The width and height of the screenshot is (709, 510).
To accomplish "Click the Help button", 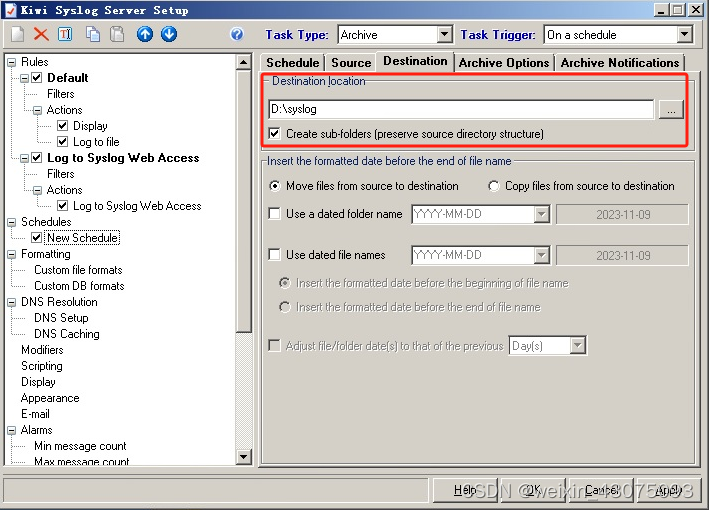I will (x=465, y=490).
